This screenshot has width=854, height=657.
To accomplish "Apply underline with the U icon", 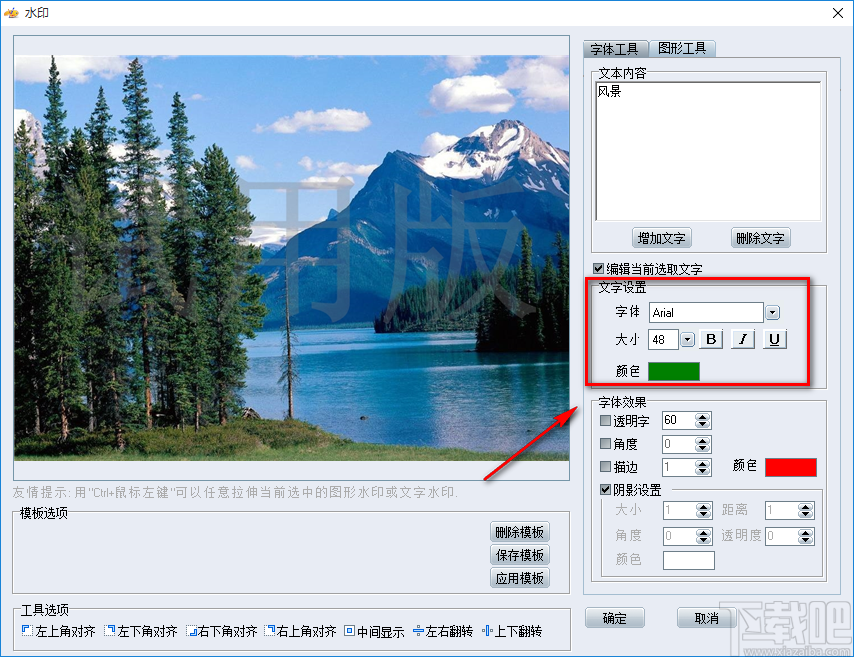I will 772,339.
